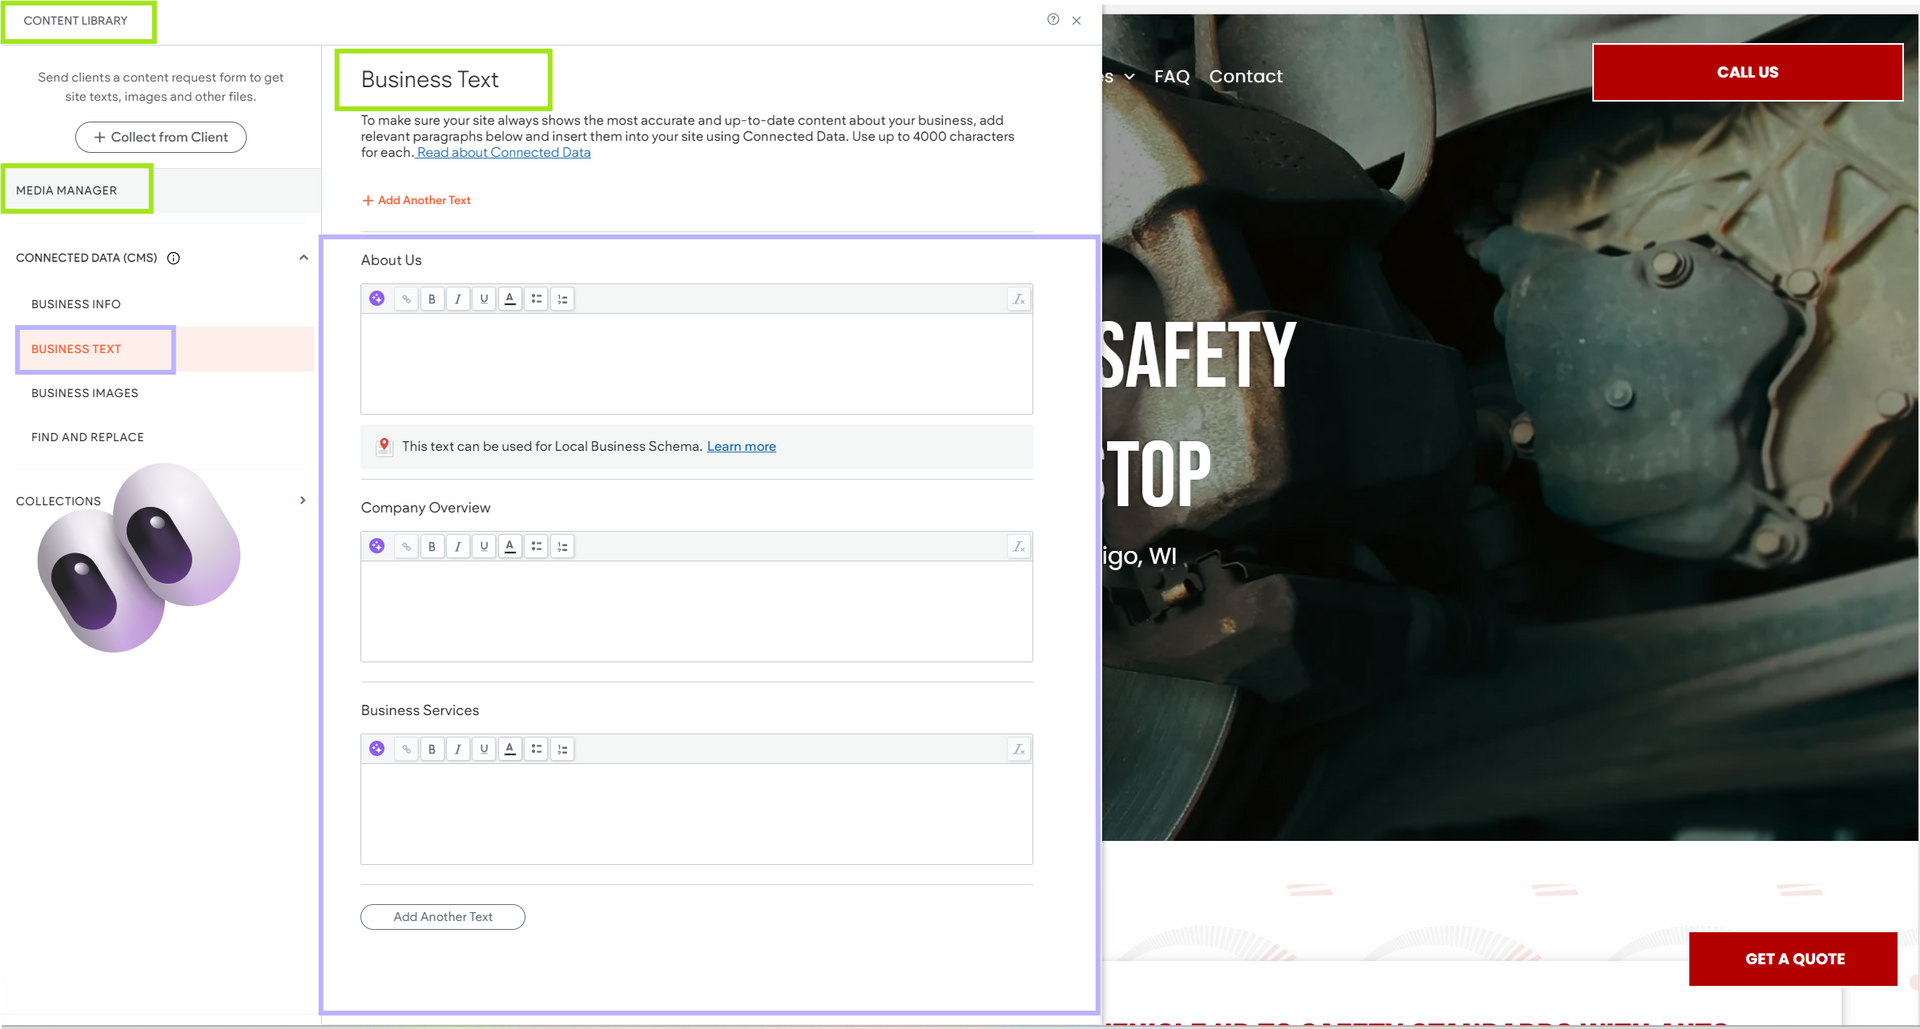Viewport: 1920px width, 1029px height.
Task: Select Business Info in sidebar
Action: click(x=76, y=304)
